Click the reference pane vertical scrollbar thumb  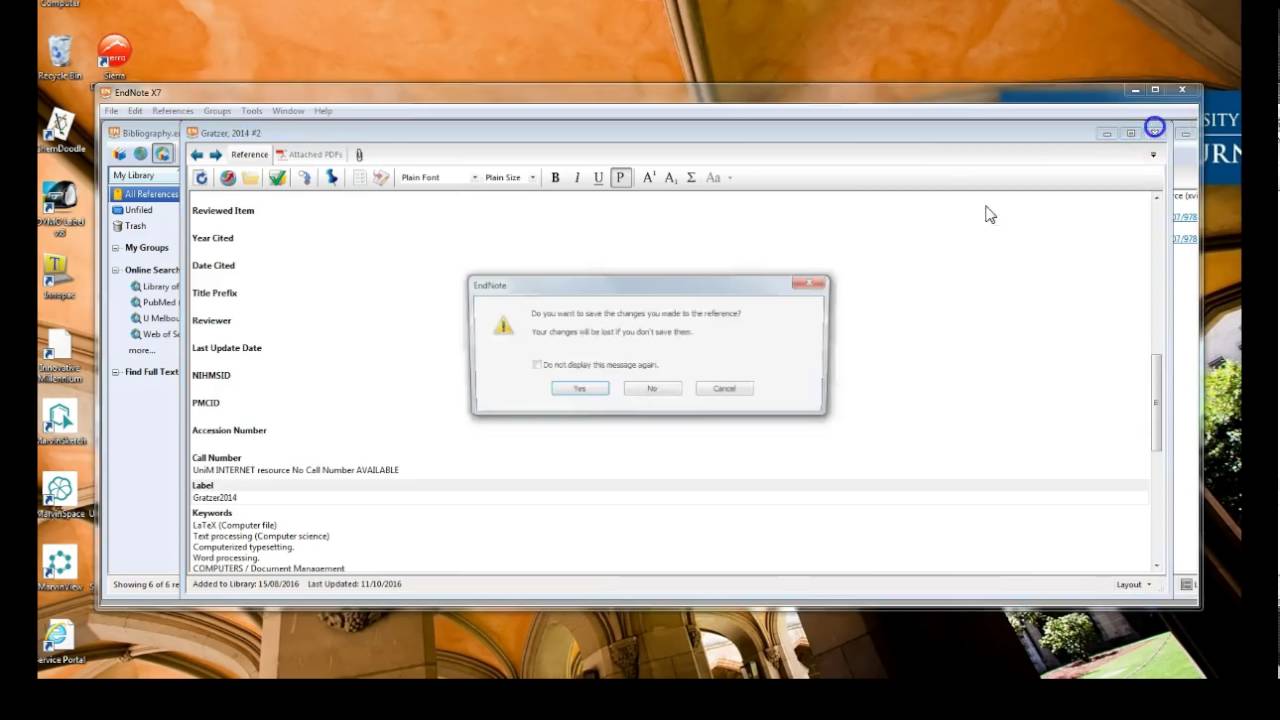coord(1157,403)
